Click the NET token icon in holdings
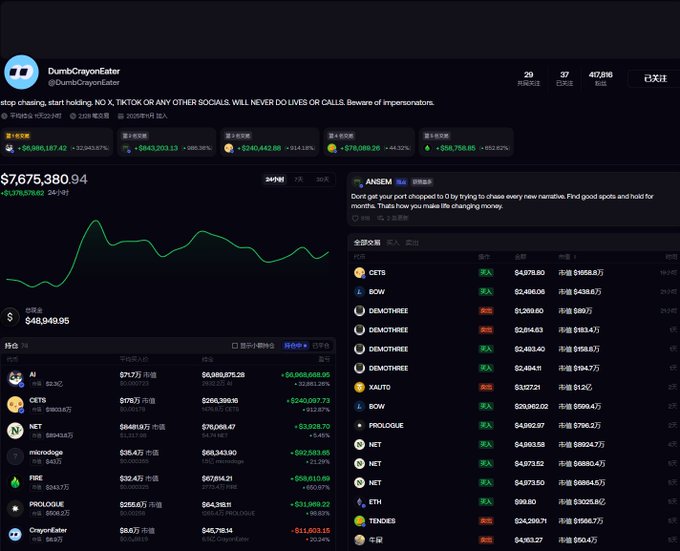Screen dimensions: 680x551 point(15,430)
